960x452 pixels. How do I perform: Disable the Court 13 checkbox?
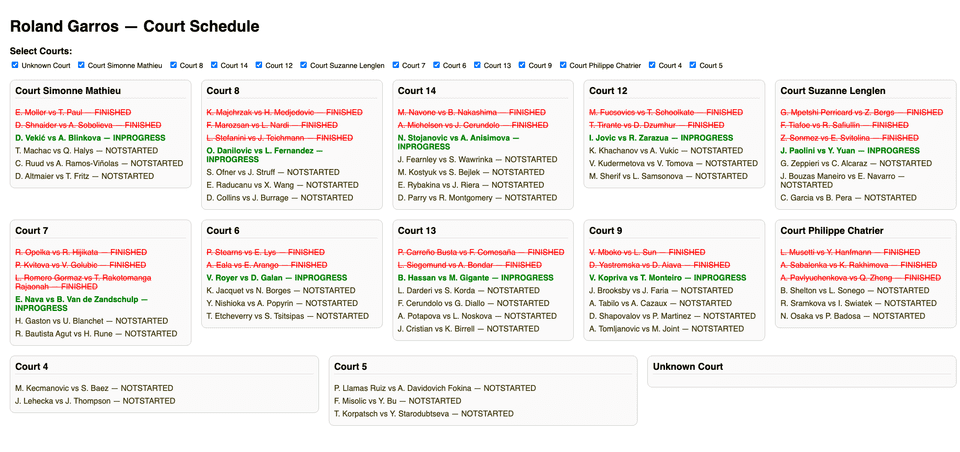tap(479, 66)
